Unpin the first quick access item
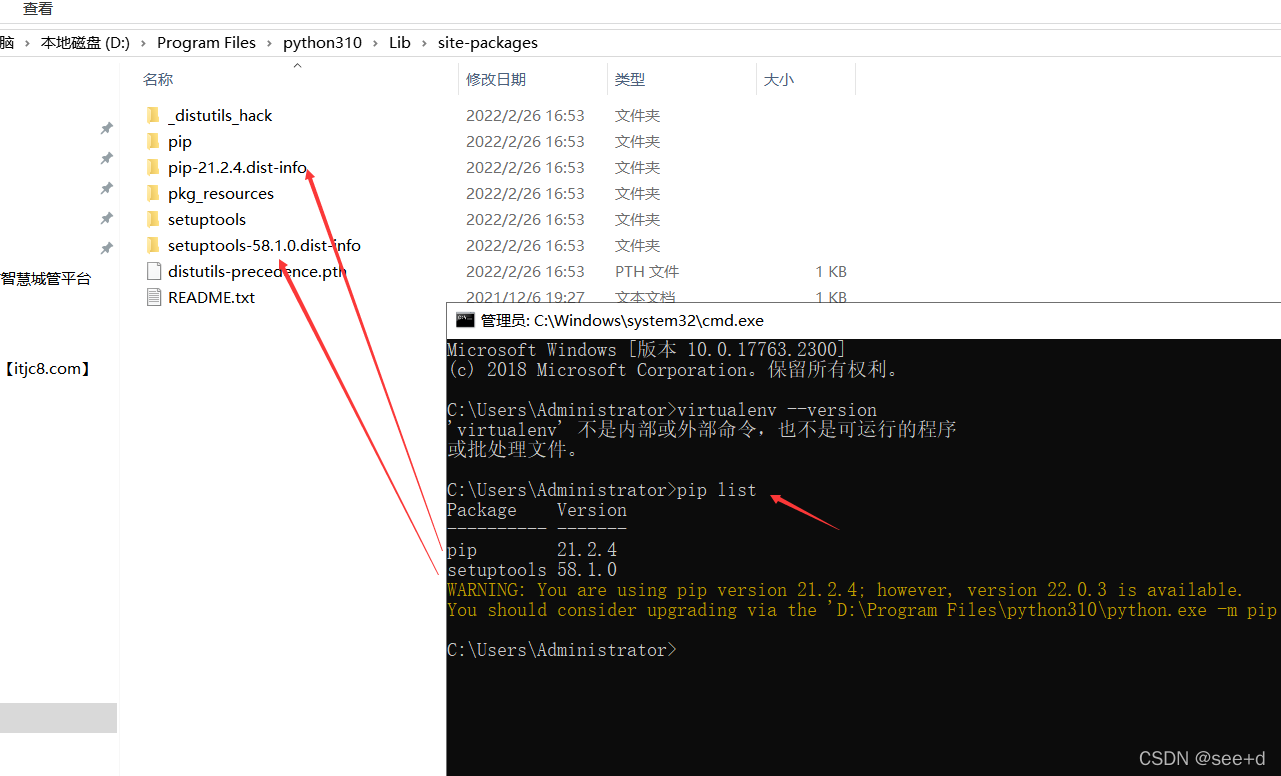The image size is (1281, 776). click(x=106, y=128)
